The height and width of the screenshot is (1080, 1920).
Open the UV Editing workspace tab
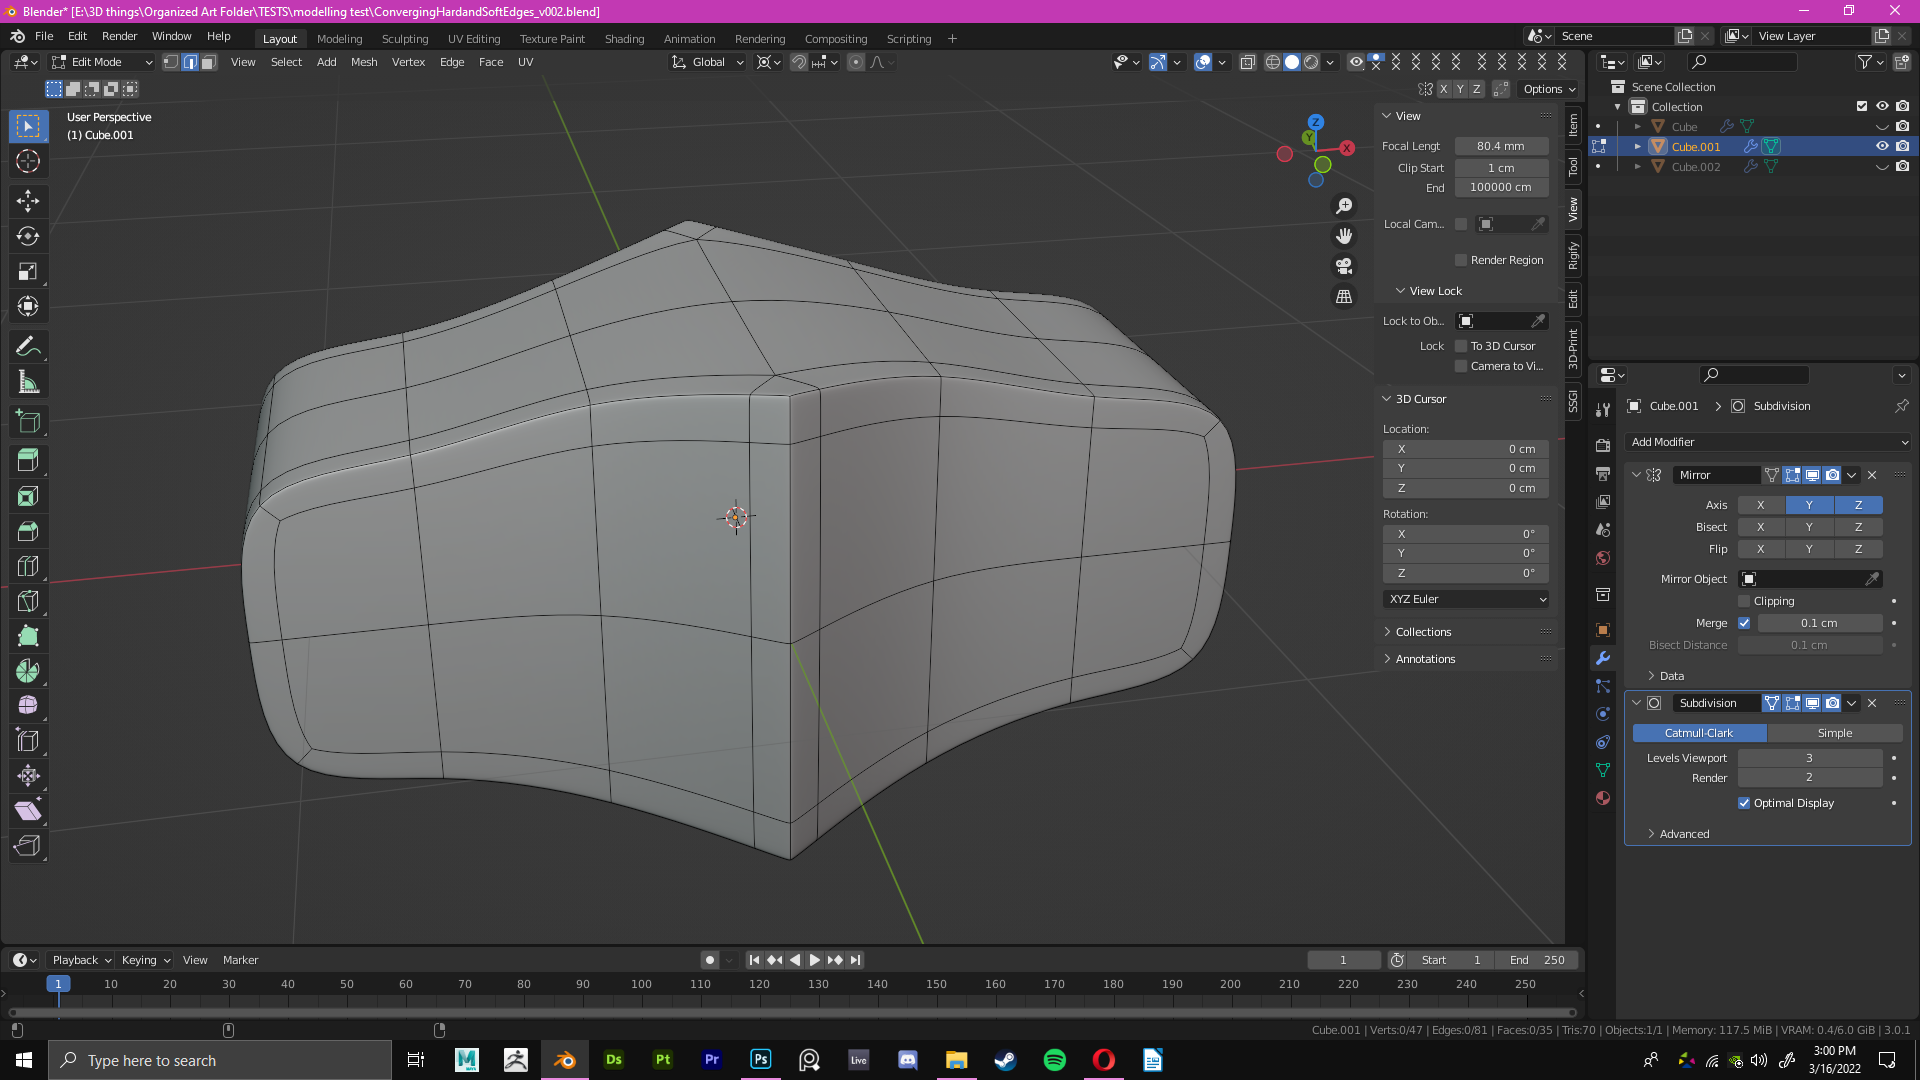474,39
